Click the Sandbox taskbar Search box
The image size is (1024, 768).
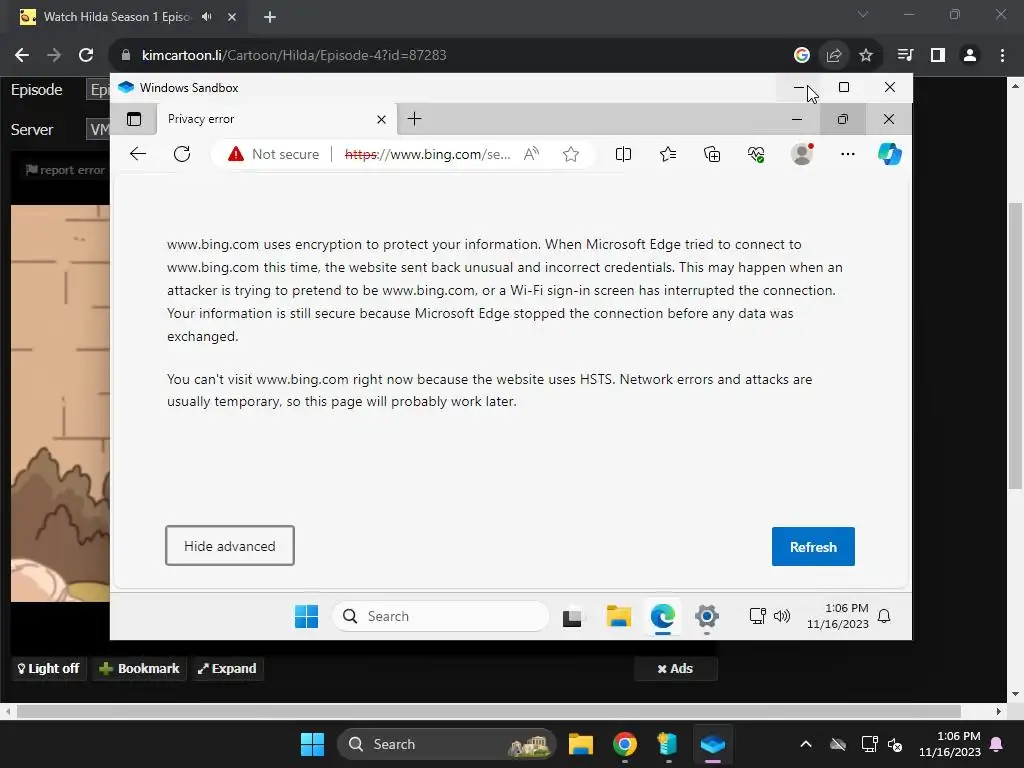[441, 616]
